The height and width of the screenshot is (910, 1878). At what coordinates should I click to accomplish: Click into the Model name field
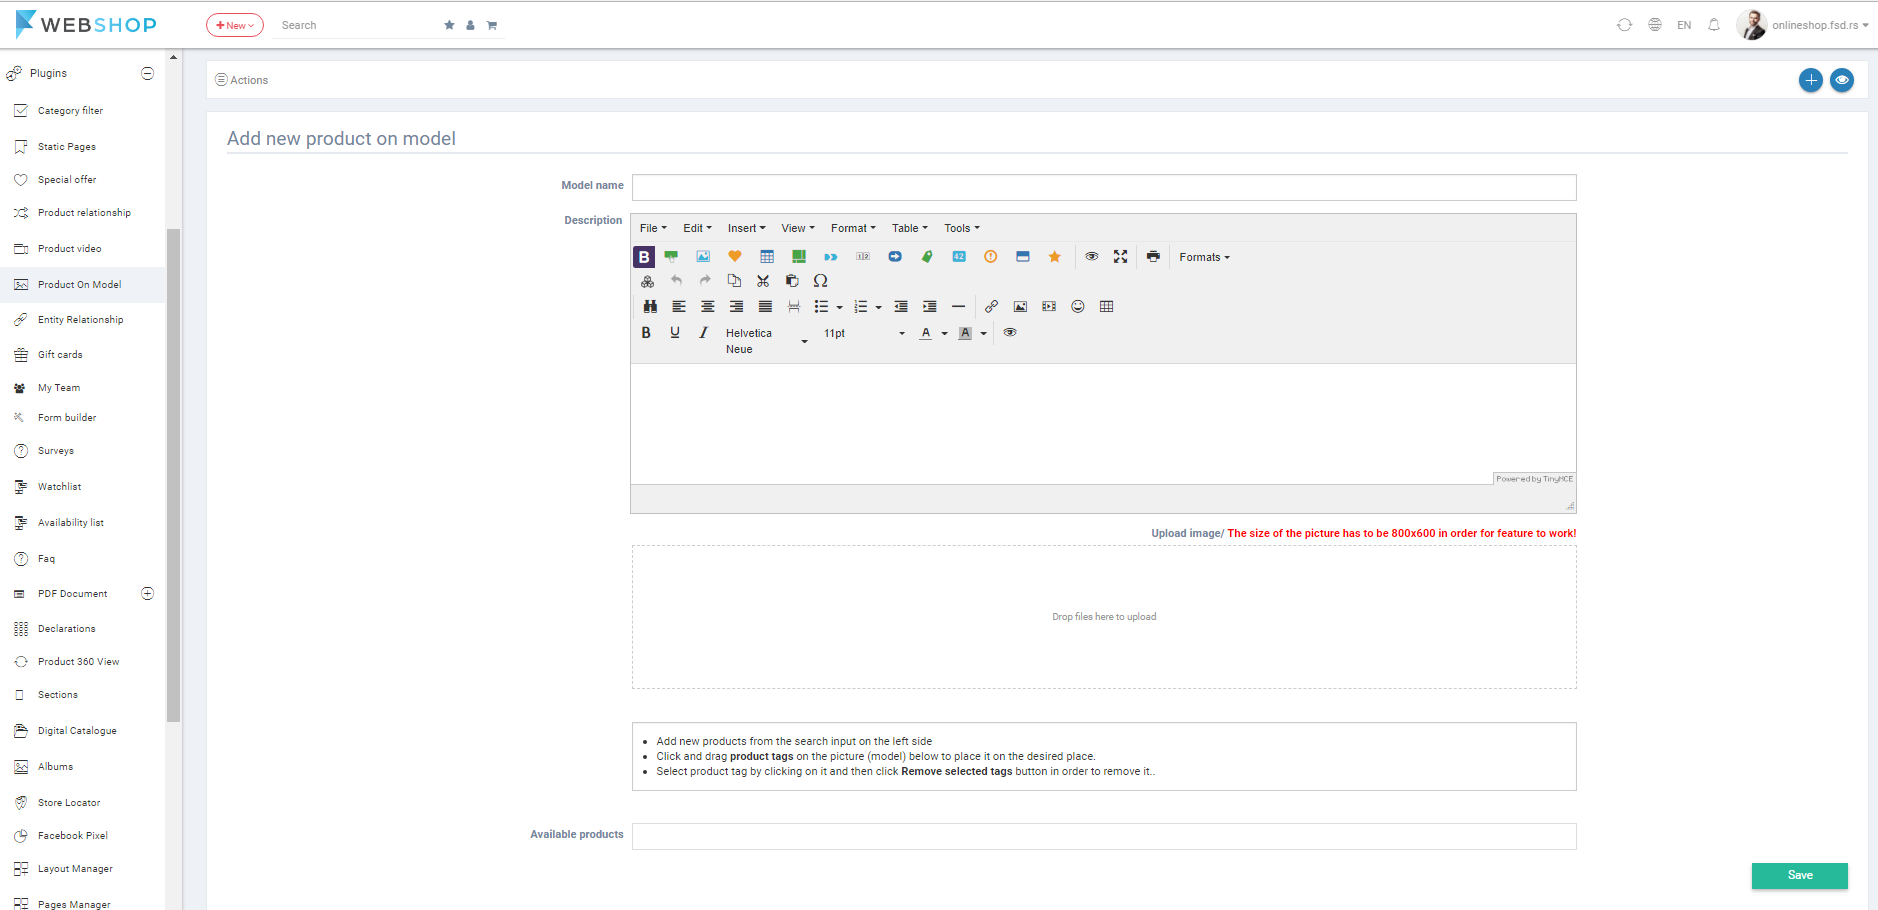tap(1104, 187)
